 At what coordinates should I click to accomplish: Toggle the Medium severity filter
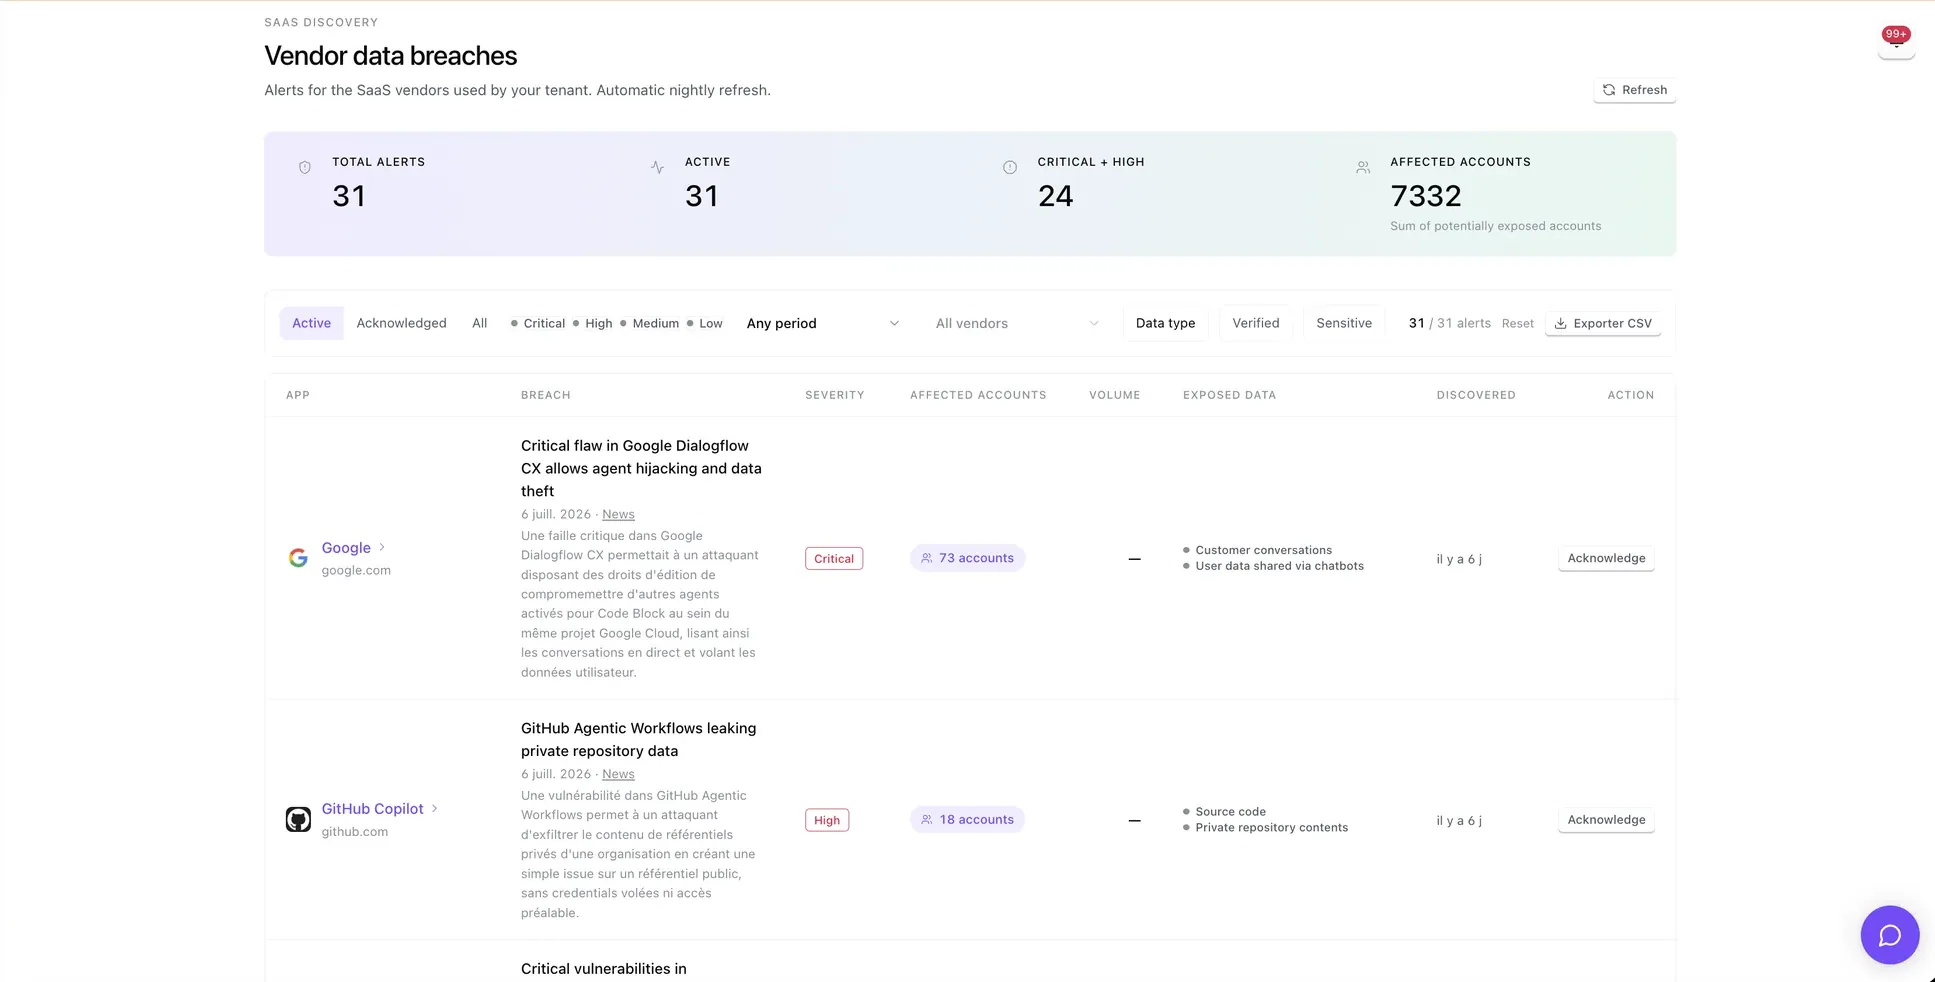[649, 323]
